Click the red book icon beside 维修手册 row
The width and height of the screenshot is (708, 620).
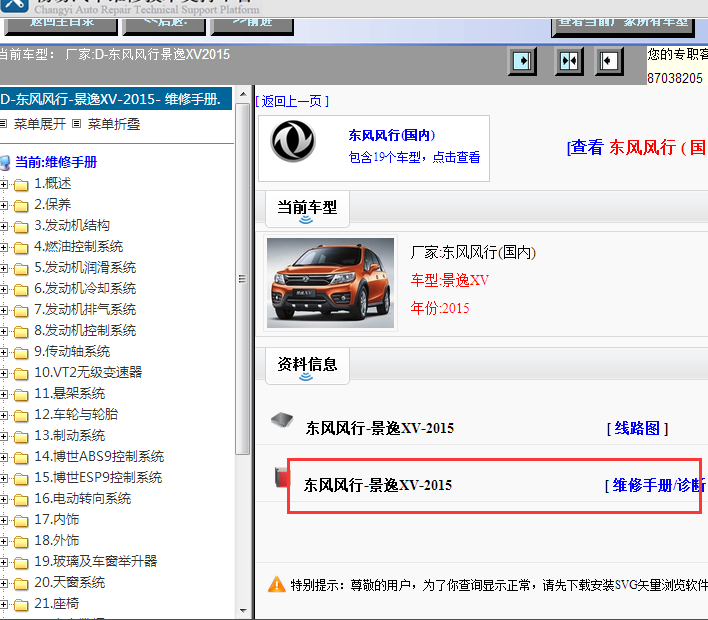pos(282,477)
